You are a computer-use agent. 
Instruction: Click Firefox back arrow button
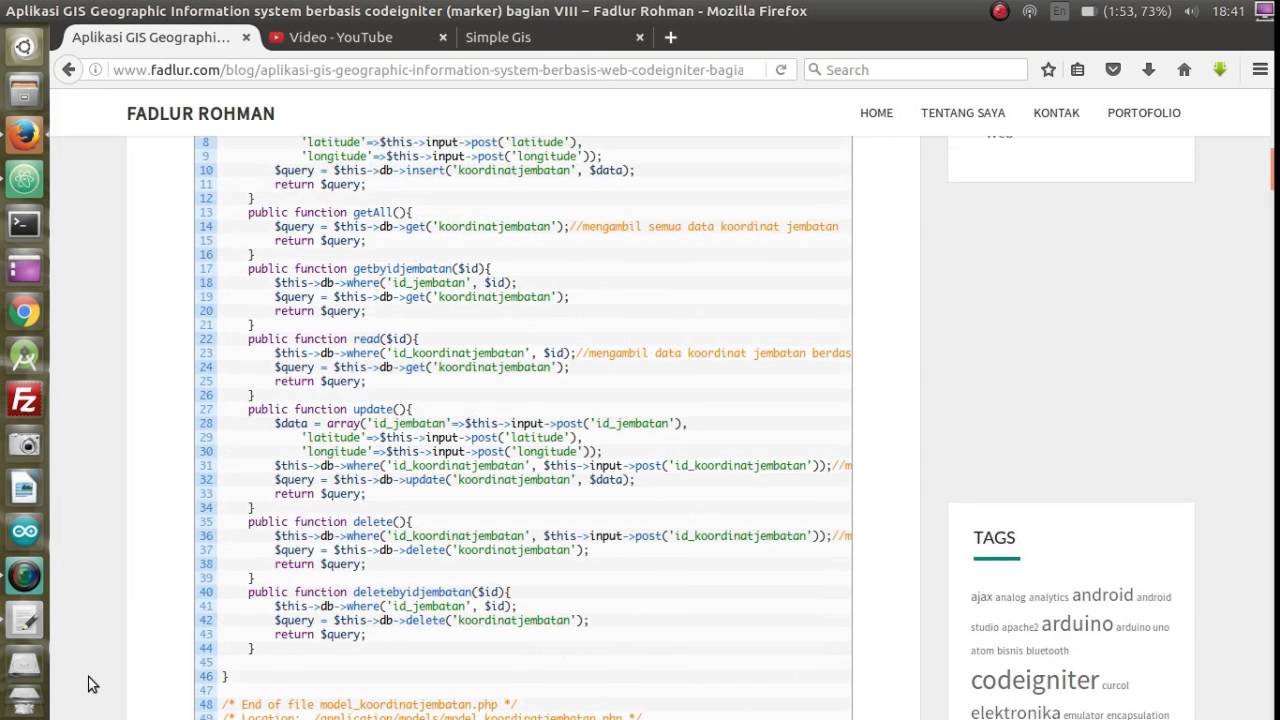tap(68, 69)
